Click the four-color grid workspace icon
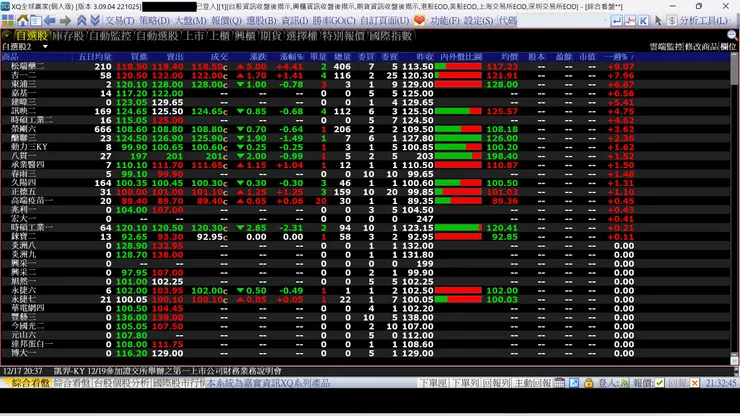This screenshot has width=740, height=416. point(8,21)
